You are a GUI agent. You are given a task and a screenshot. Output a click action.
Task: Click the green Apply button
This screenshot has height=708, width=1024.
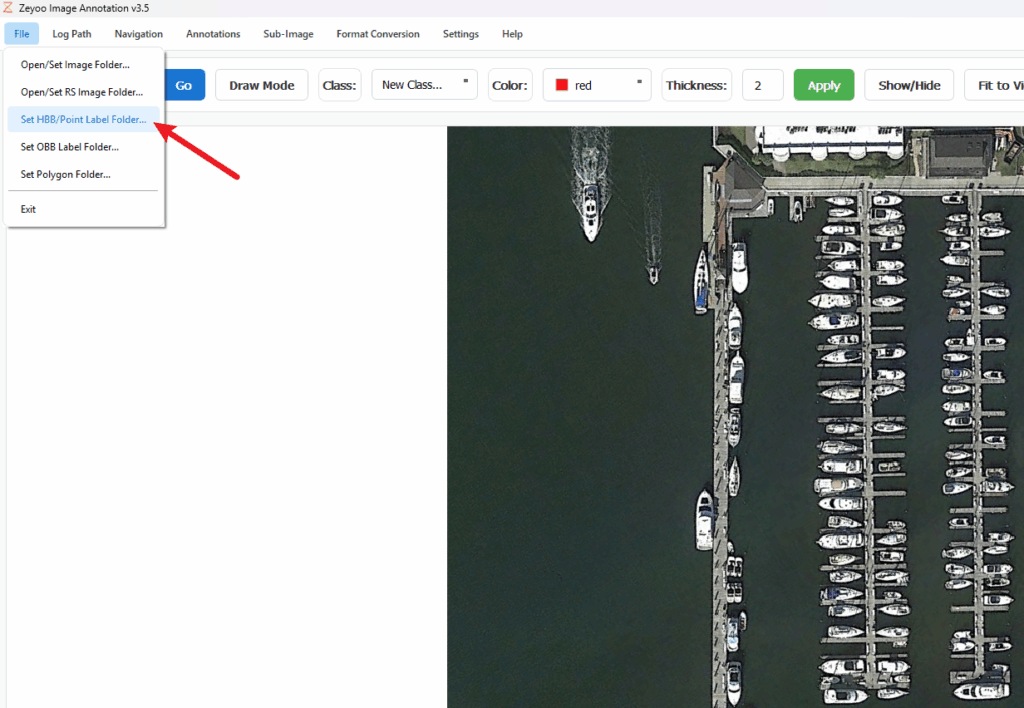pyautogui.click(x=824, y=85)
